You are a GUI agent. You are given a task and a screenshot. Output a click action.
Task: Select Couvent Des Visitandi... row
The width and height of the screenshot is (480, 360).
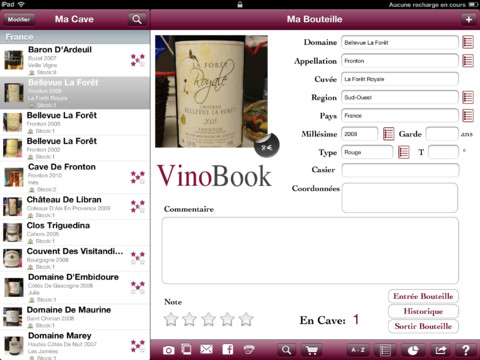coord(75,258)
